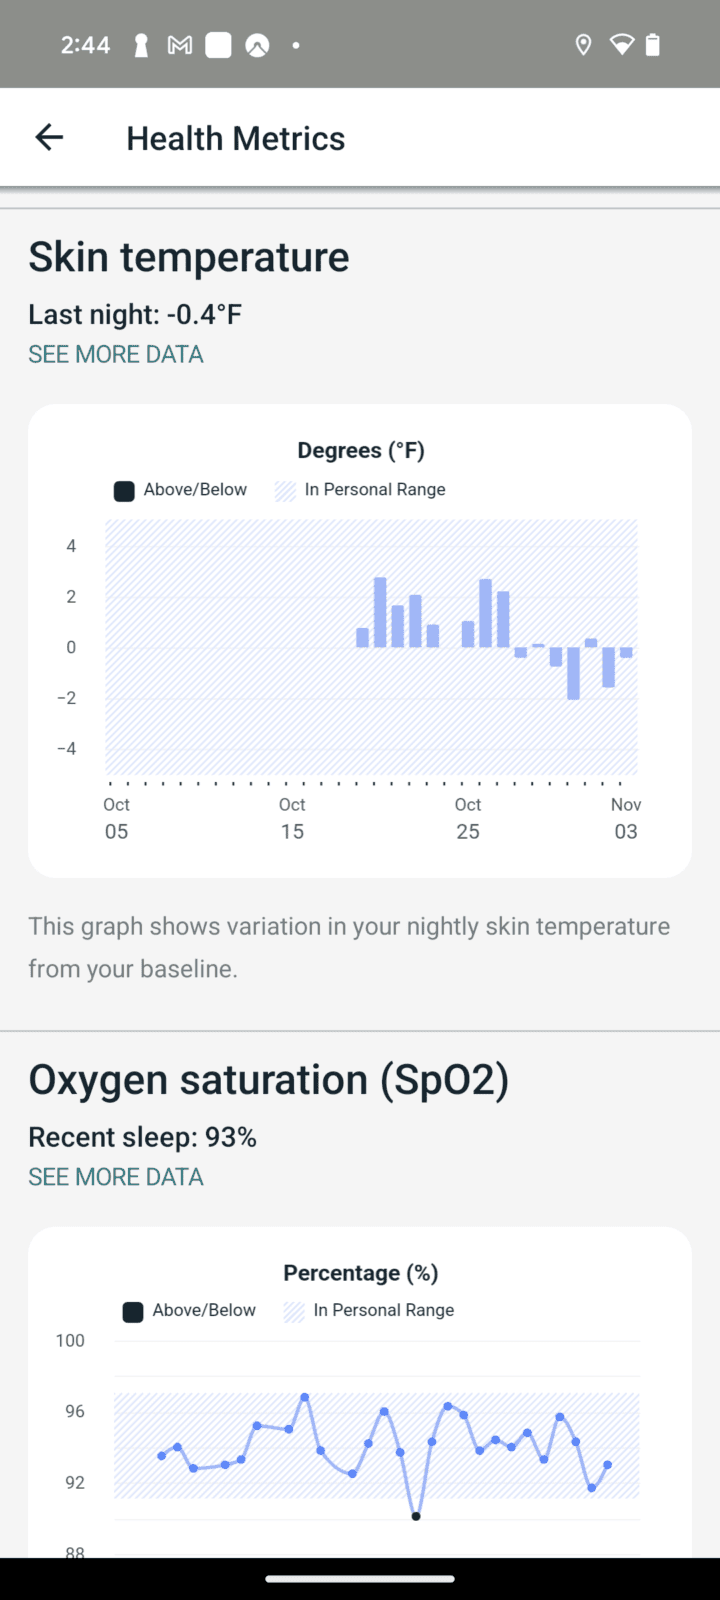
Task: Open SEE MORE DATA under Oxygen saturation
Action: (116, 1177)
